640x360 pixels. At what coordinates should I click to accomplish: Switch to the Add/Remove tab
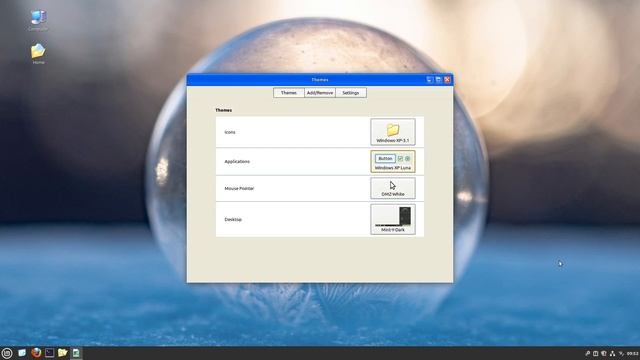pyautogui.click(x=320, y=93)
